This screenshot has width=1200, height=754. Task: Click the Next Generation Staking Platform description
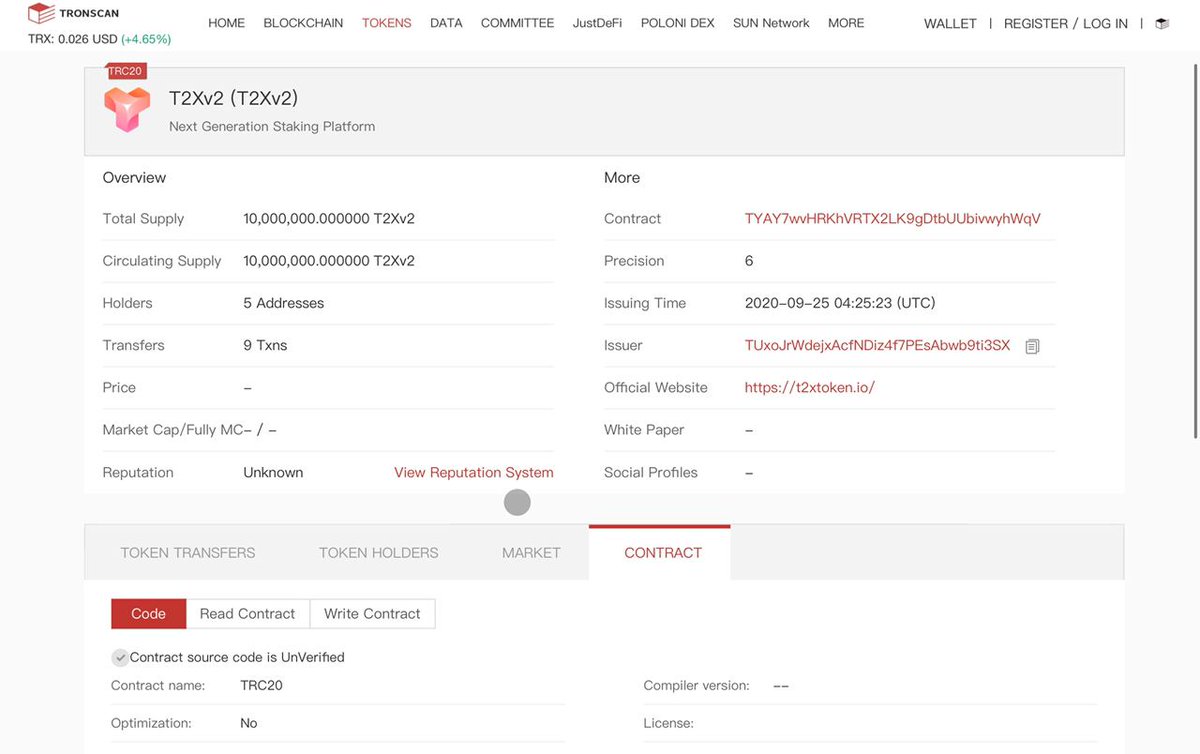tap(272, 127)
